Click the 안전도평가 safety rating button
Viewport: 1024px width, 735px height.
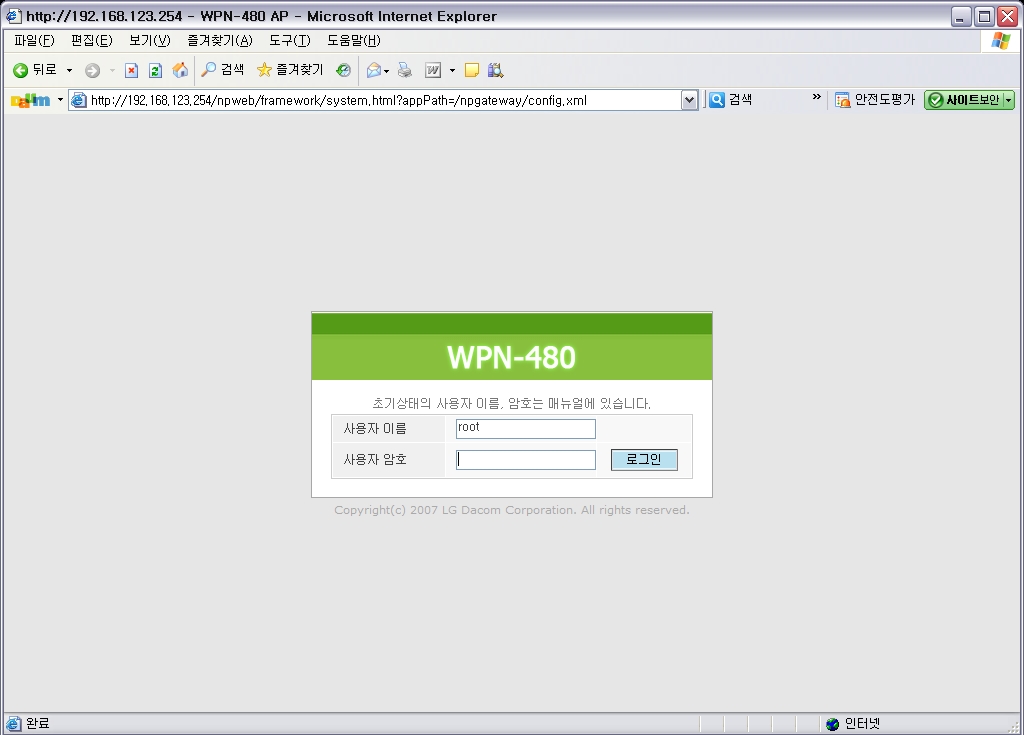(x=875, y=100)
